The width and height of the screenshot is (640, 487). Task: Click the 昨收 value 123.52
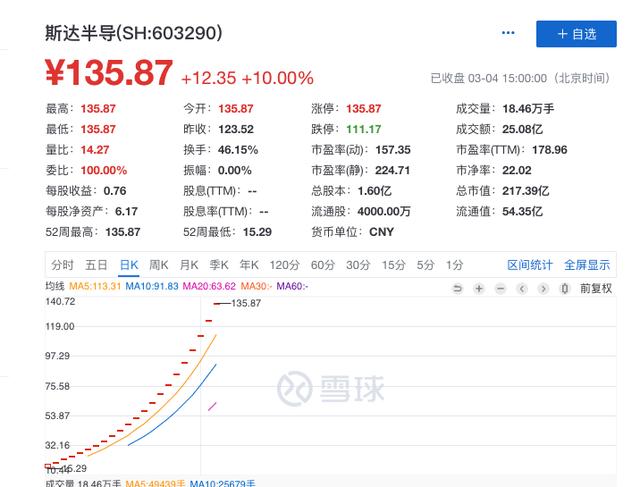tap(236, 129)
